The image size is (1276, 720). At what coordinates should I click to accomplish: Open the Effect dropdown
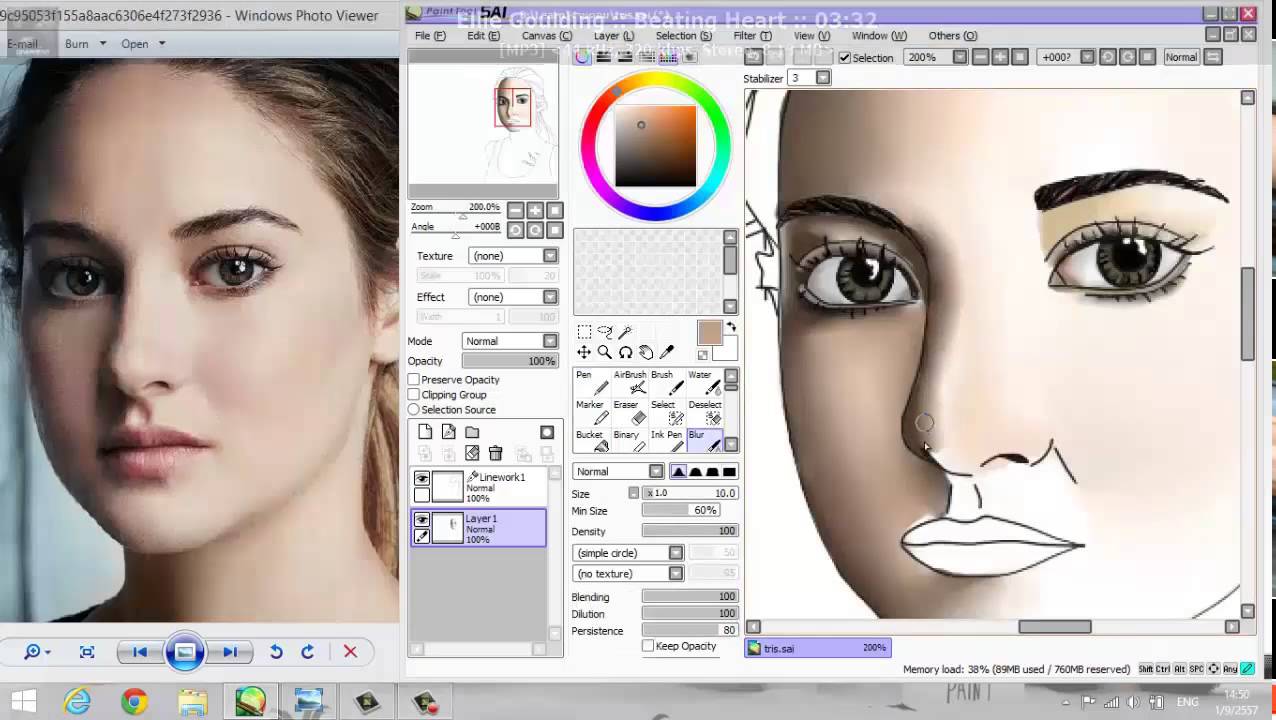(x=513, y=297)
